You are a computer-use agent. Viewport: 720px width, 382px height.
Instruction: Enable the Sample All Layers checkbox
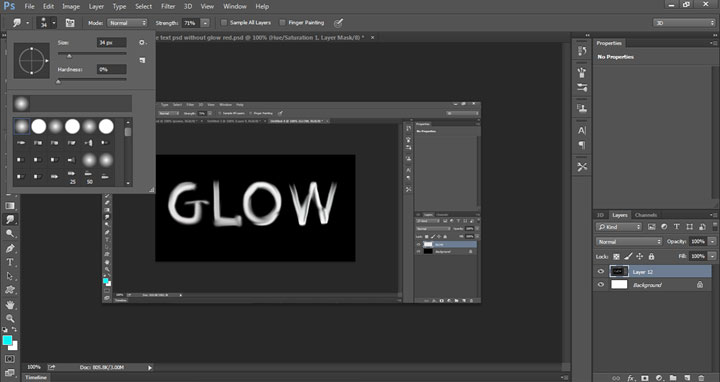(224, 22)
